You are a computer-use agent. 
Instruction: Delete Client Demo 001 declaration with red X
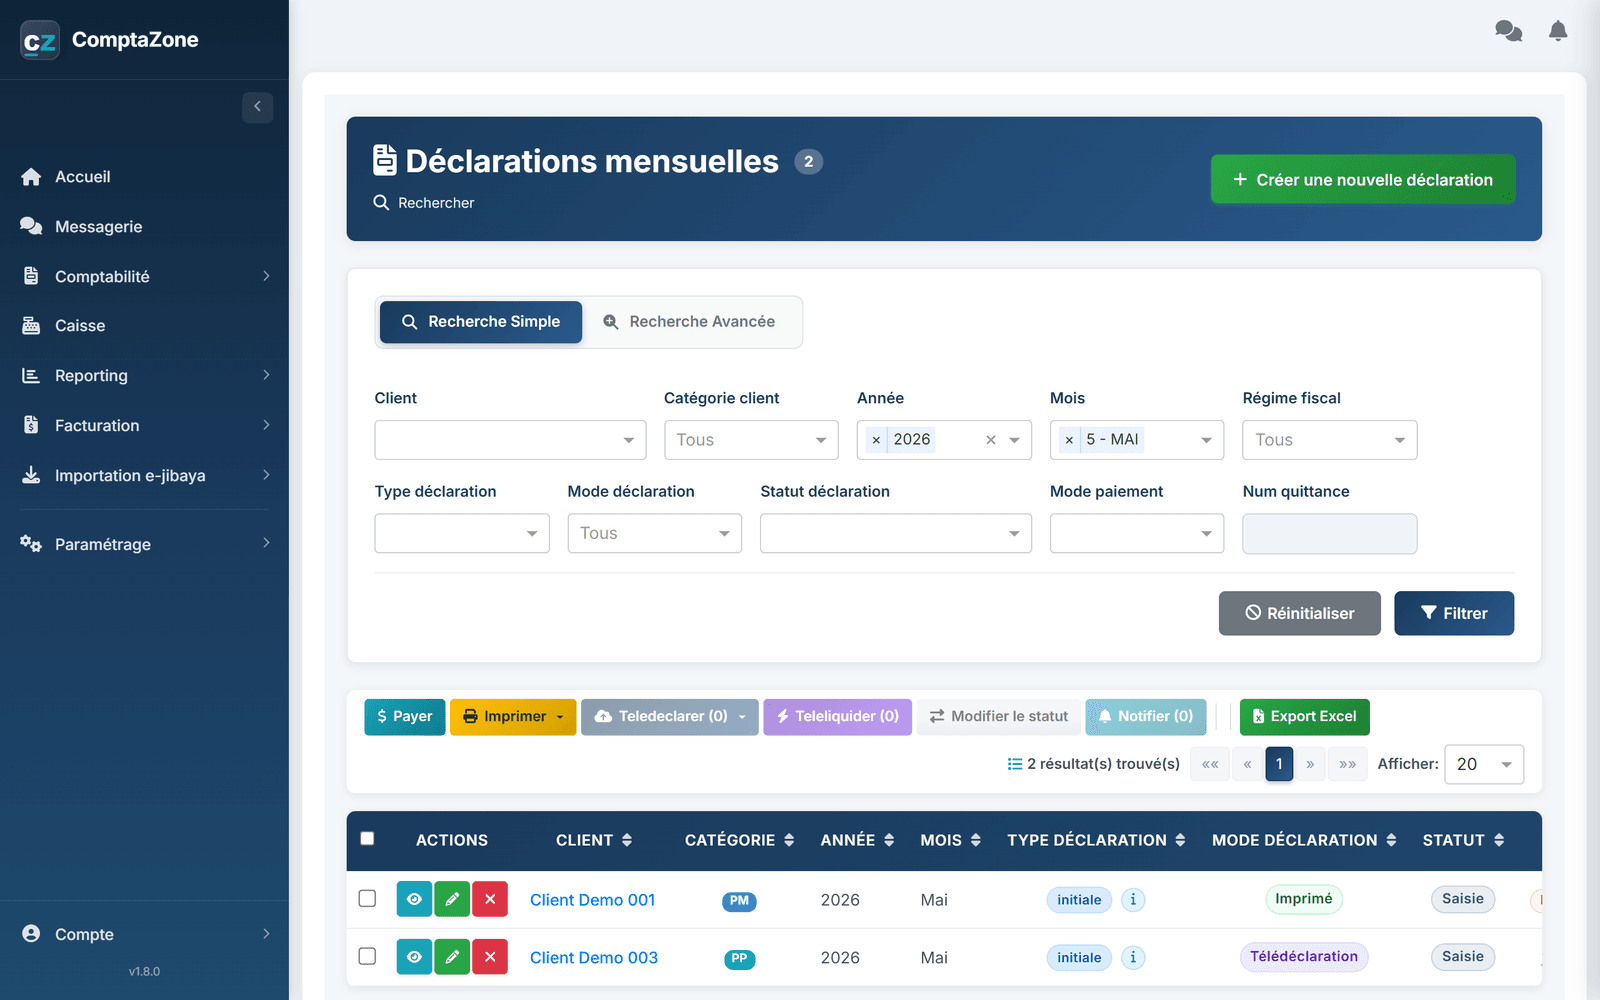pyautogui.click(x=490, y=899)
